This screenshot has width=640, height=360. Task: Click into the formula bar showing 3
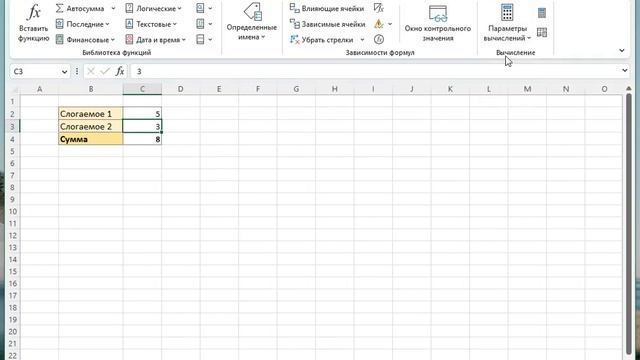click(x=375, y=71)
